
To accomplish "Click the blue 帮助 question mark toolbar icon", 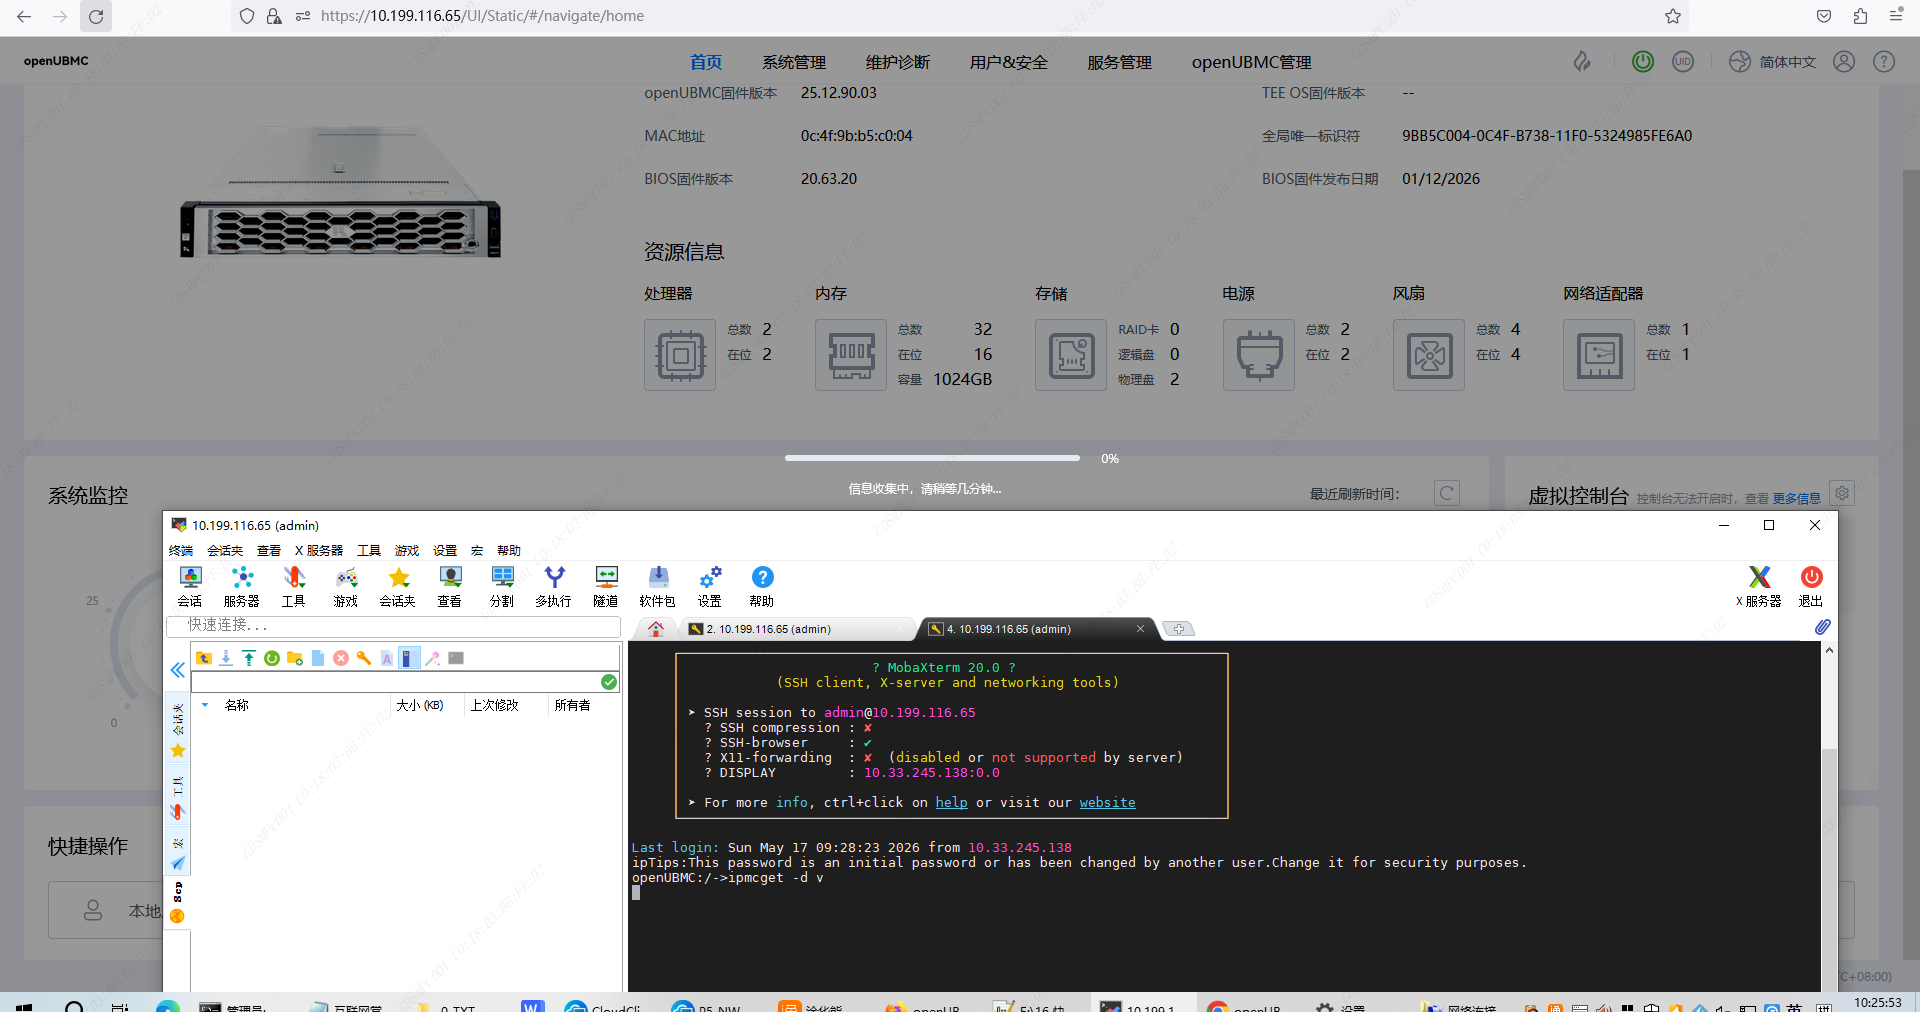I will click(762, 586).
